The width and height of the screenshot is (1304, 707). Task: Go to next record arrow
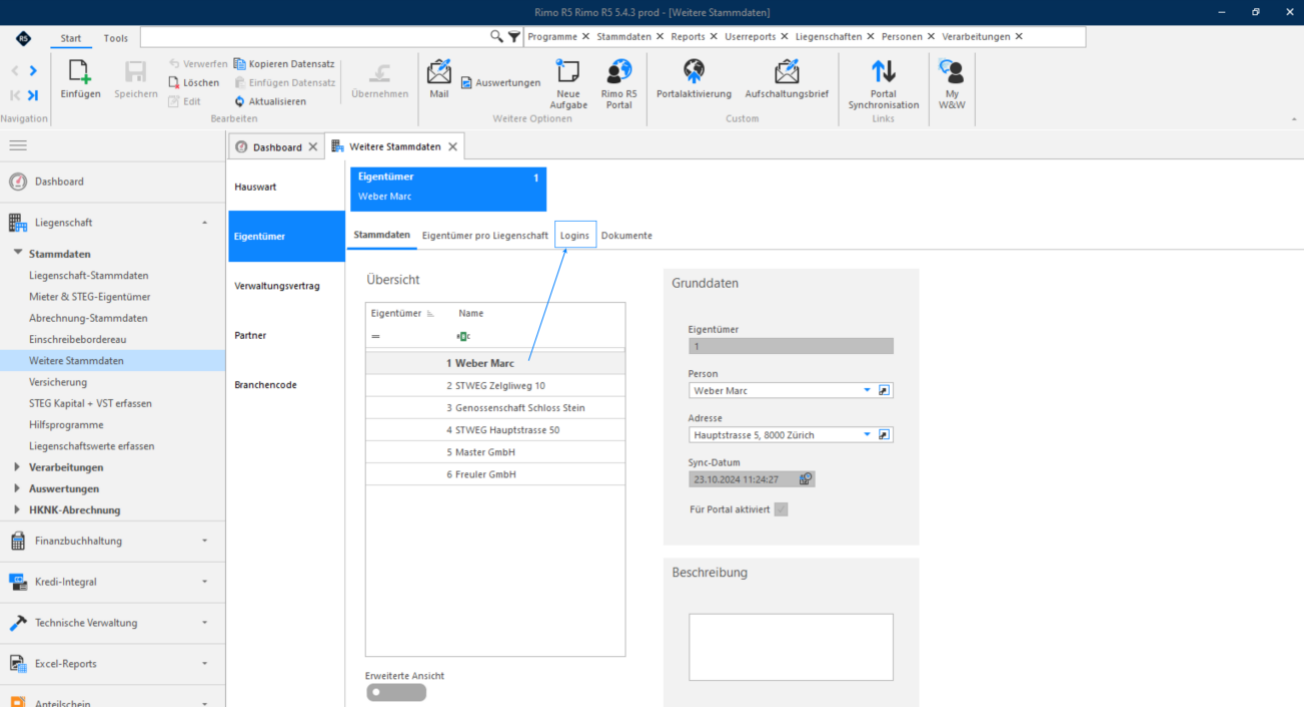pos(33,71)
